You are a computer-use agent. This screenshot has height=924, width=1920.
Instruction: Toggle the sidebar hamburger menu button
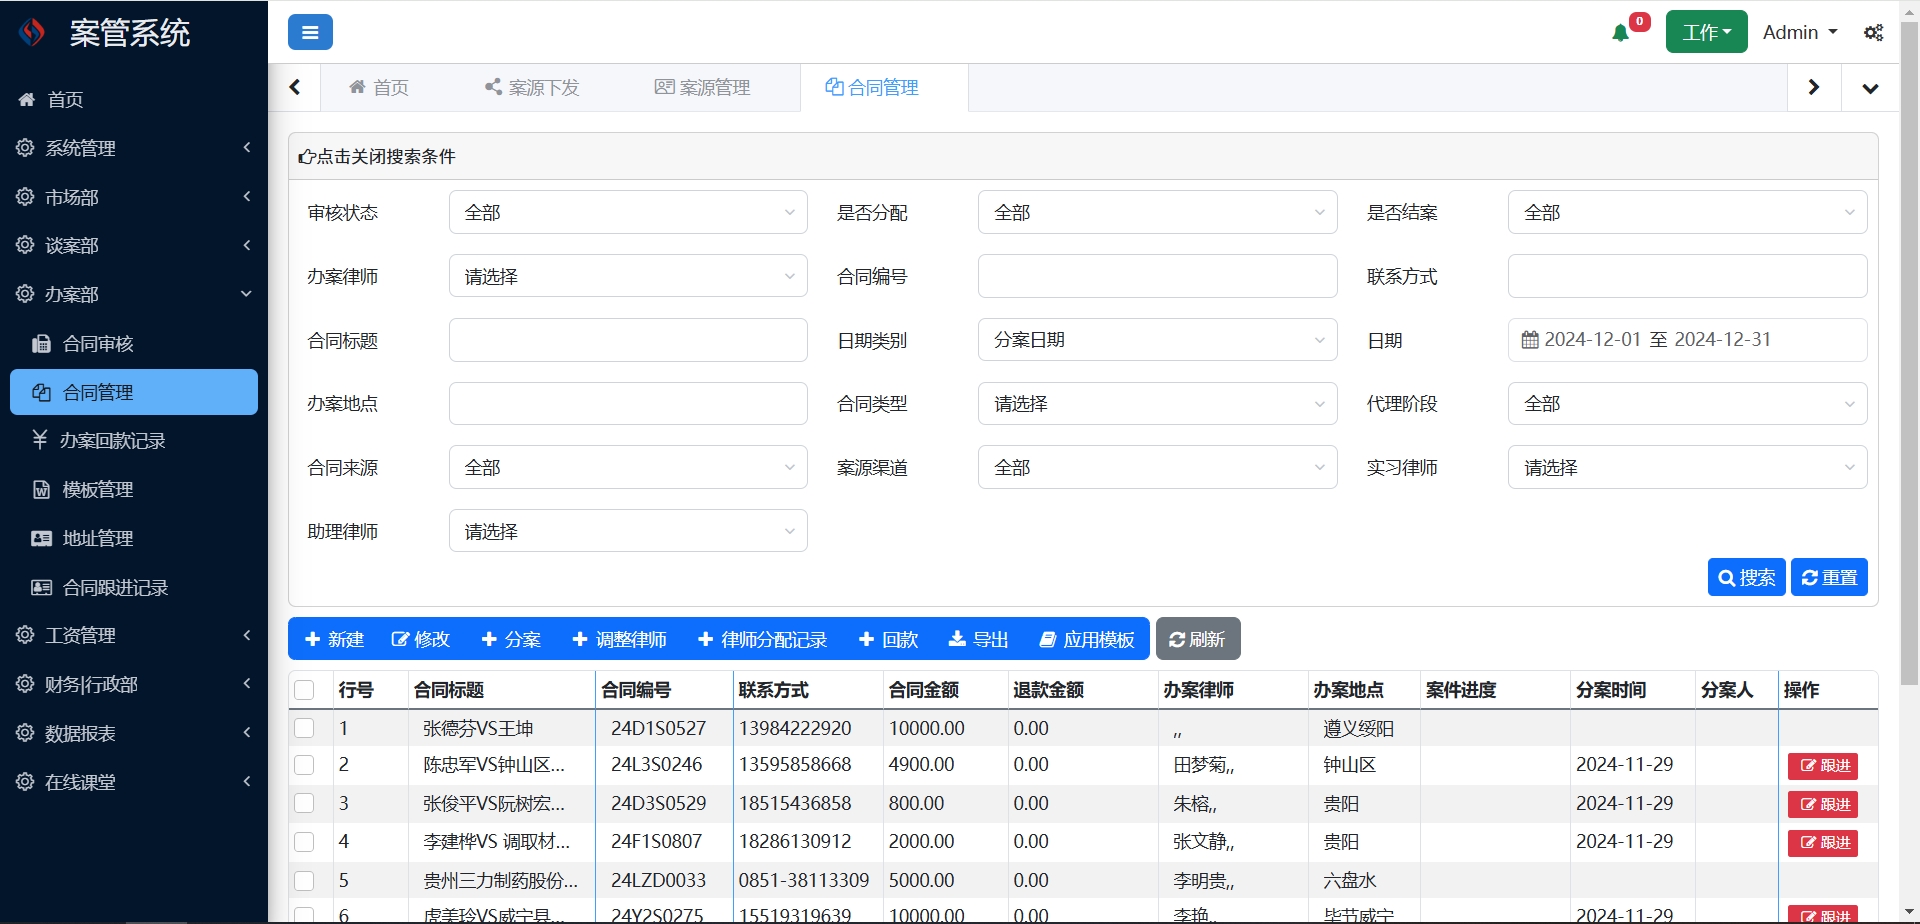coord(310,33)
